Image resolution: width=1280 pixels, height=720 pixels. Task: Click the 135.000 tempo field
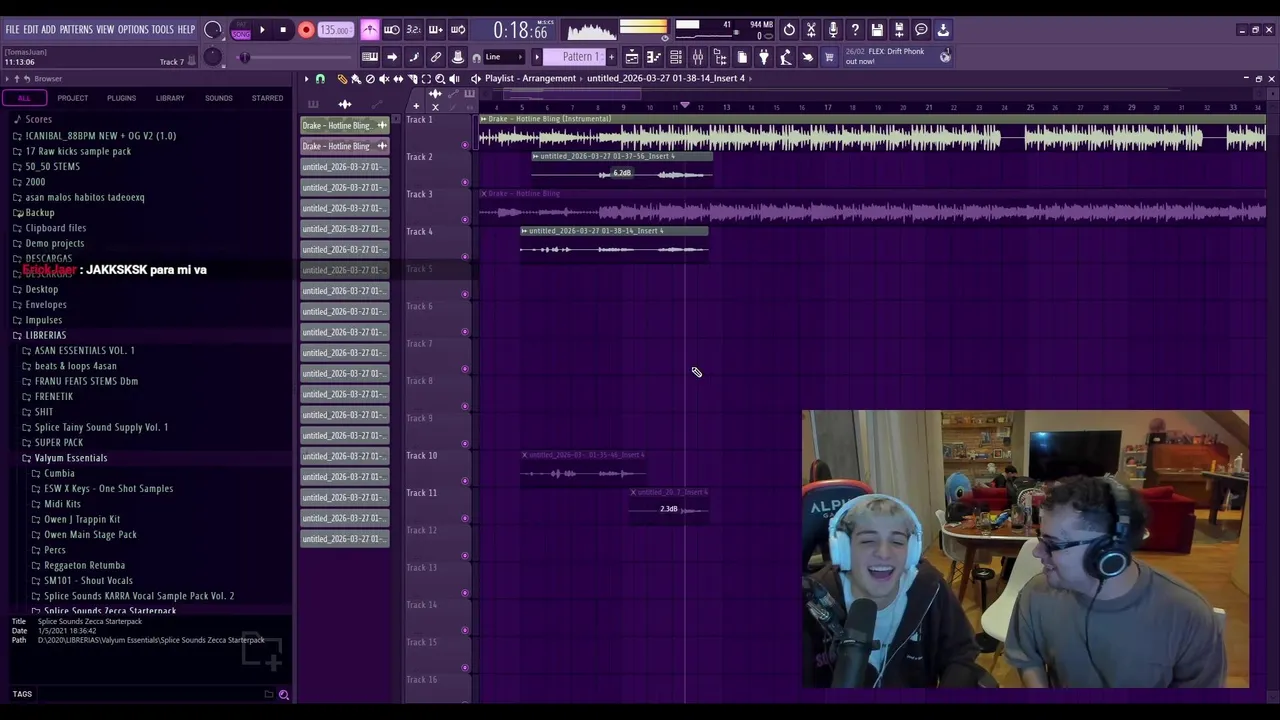(335, 30)
